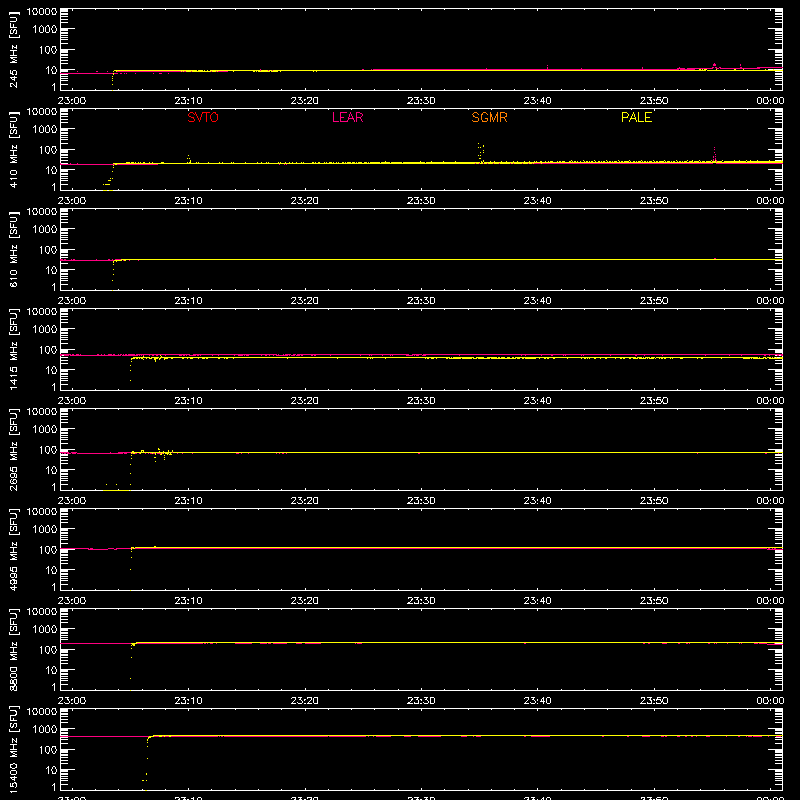Select the 2695 MHz [SFU] axis title

point(13,449)
